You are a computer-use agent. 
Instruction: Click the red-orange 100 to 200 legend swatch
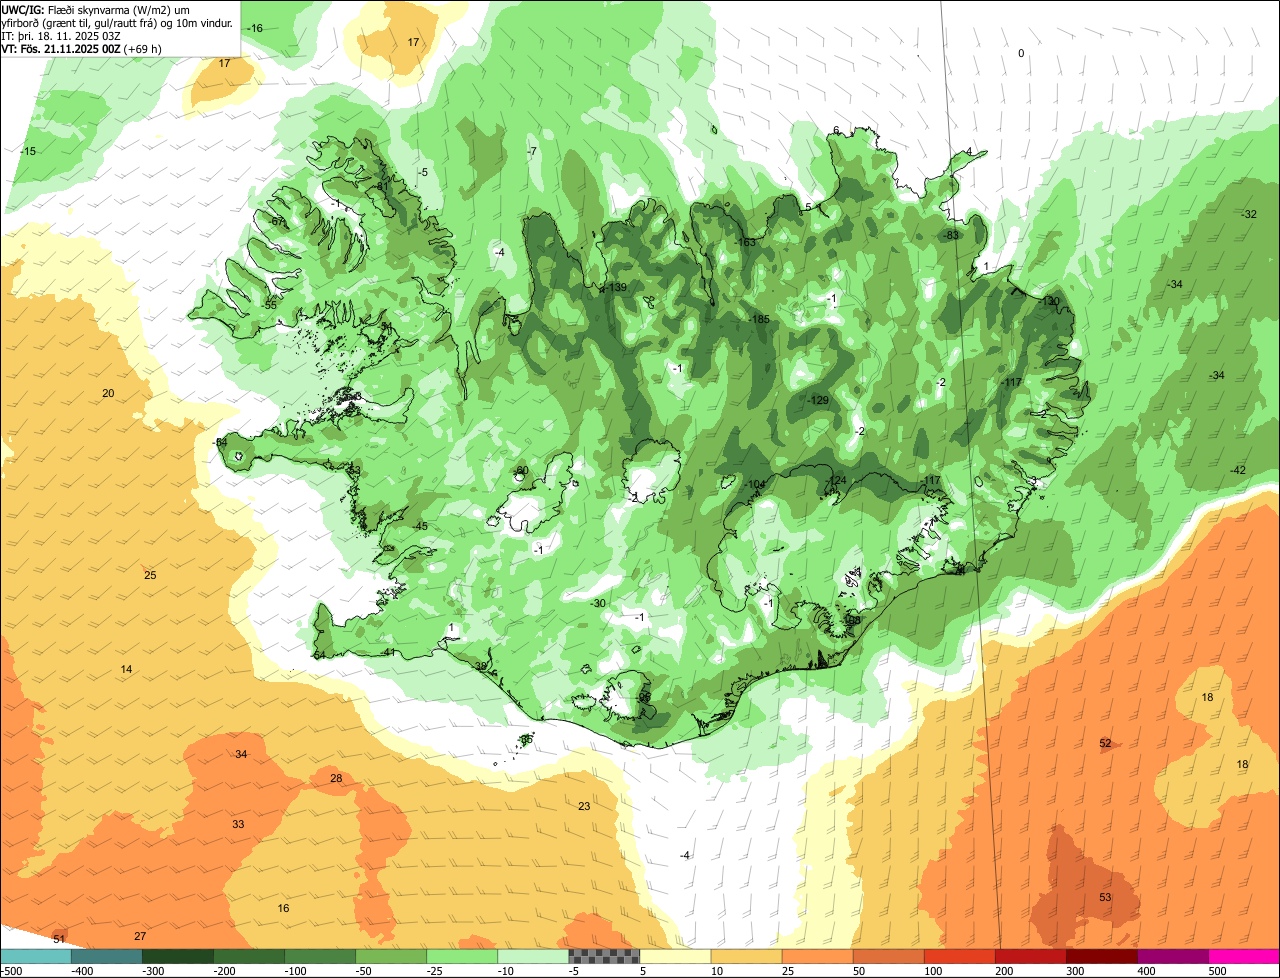click(x=959, y=956)
